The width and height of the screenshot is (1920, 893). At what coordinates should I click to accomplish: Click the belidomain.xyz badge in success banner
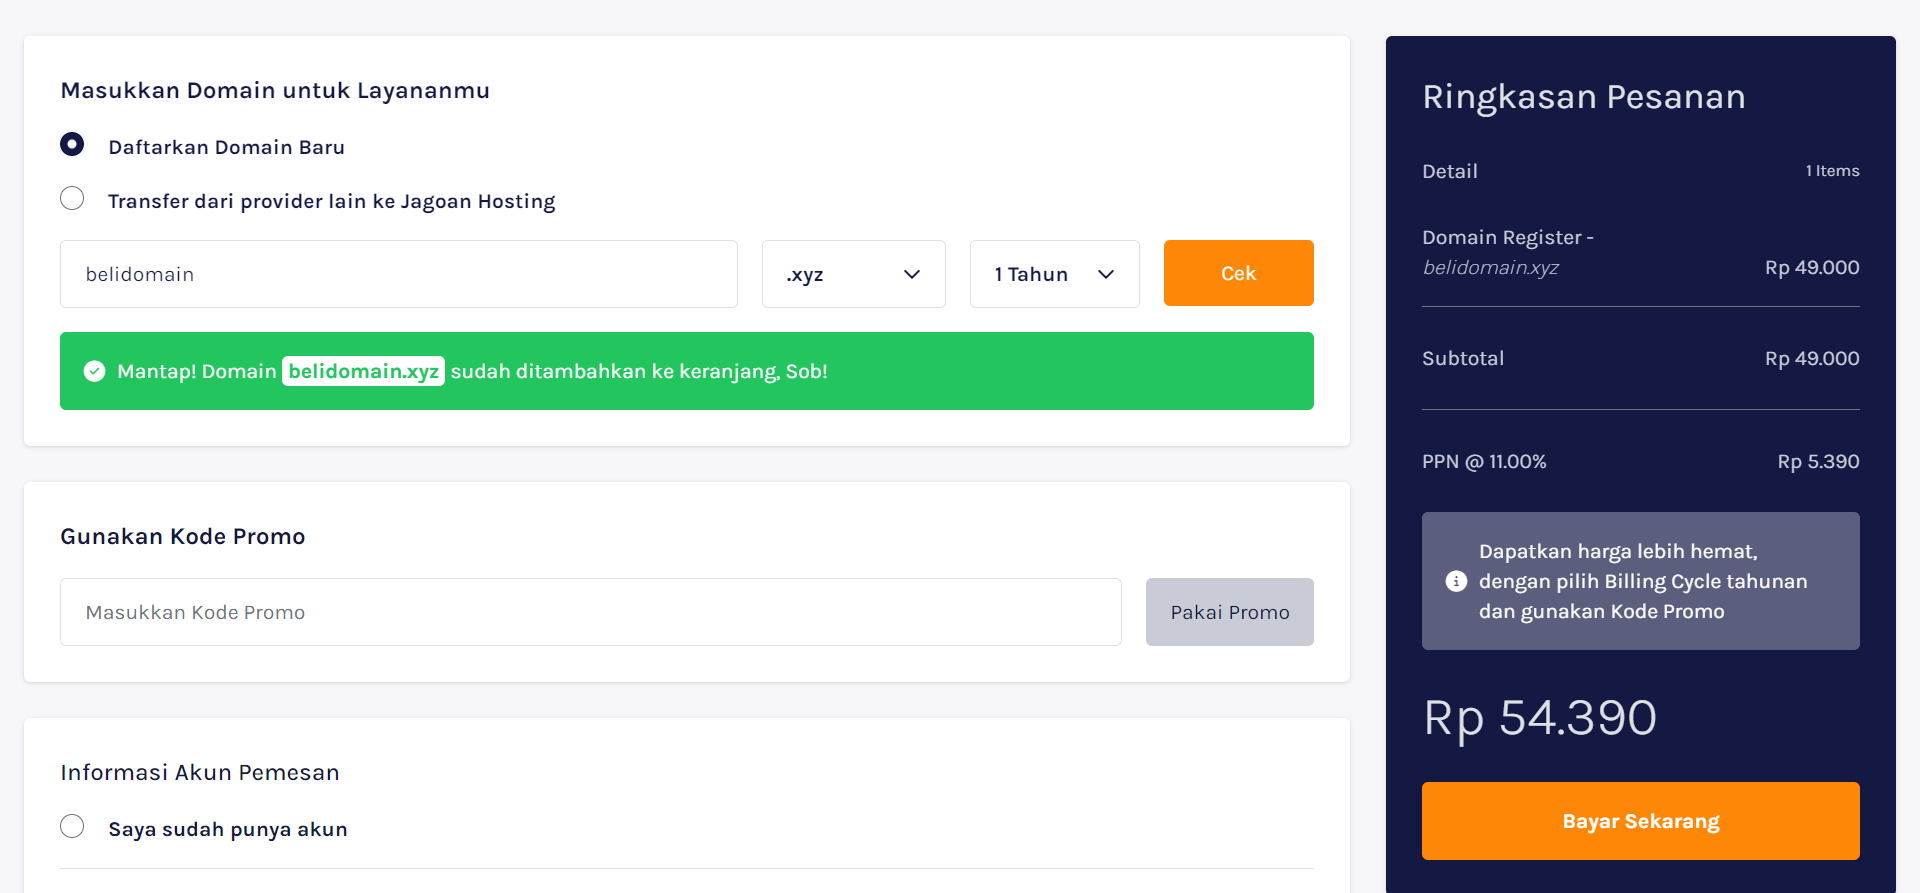[363, 371]
